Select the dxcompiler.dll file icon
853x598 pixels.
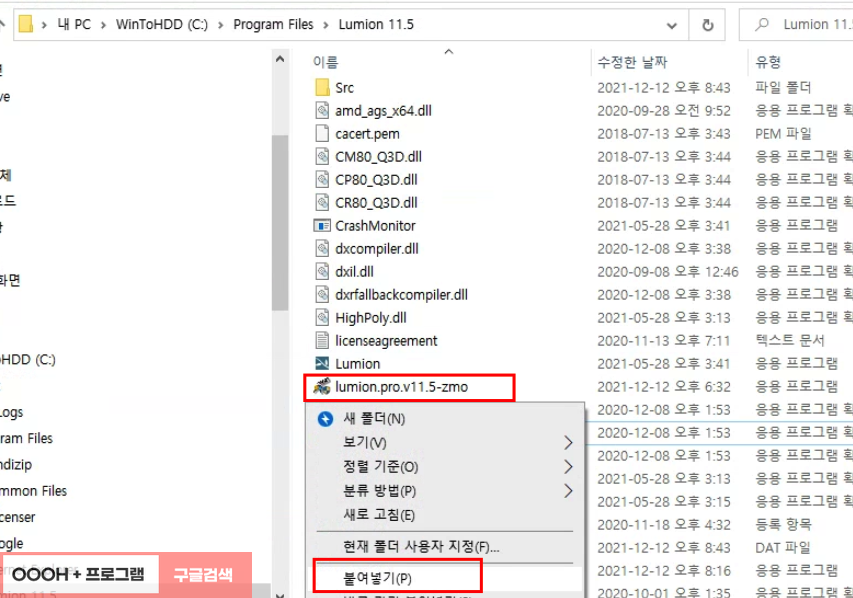tap(322, 249)
